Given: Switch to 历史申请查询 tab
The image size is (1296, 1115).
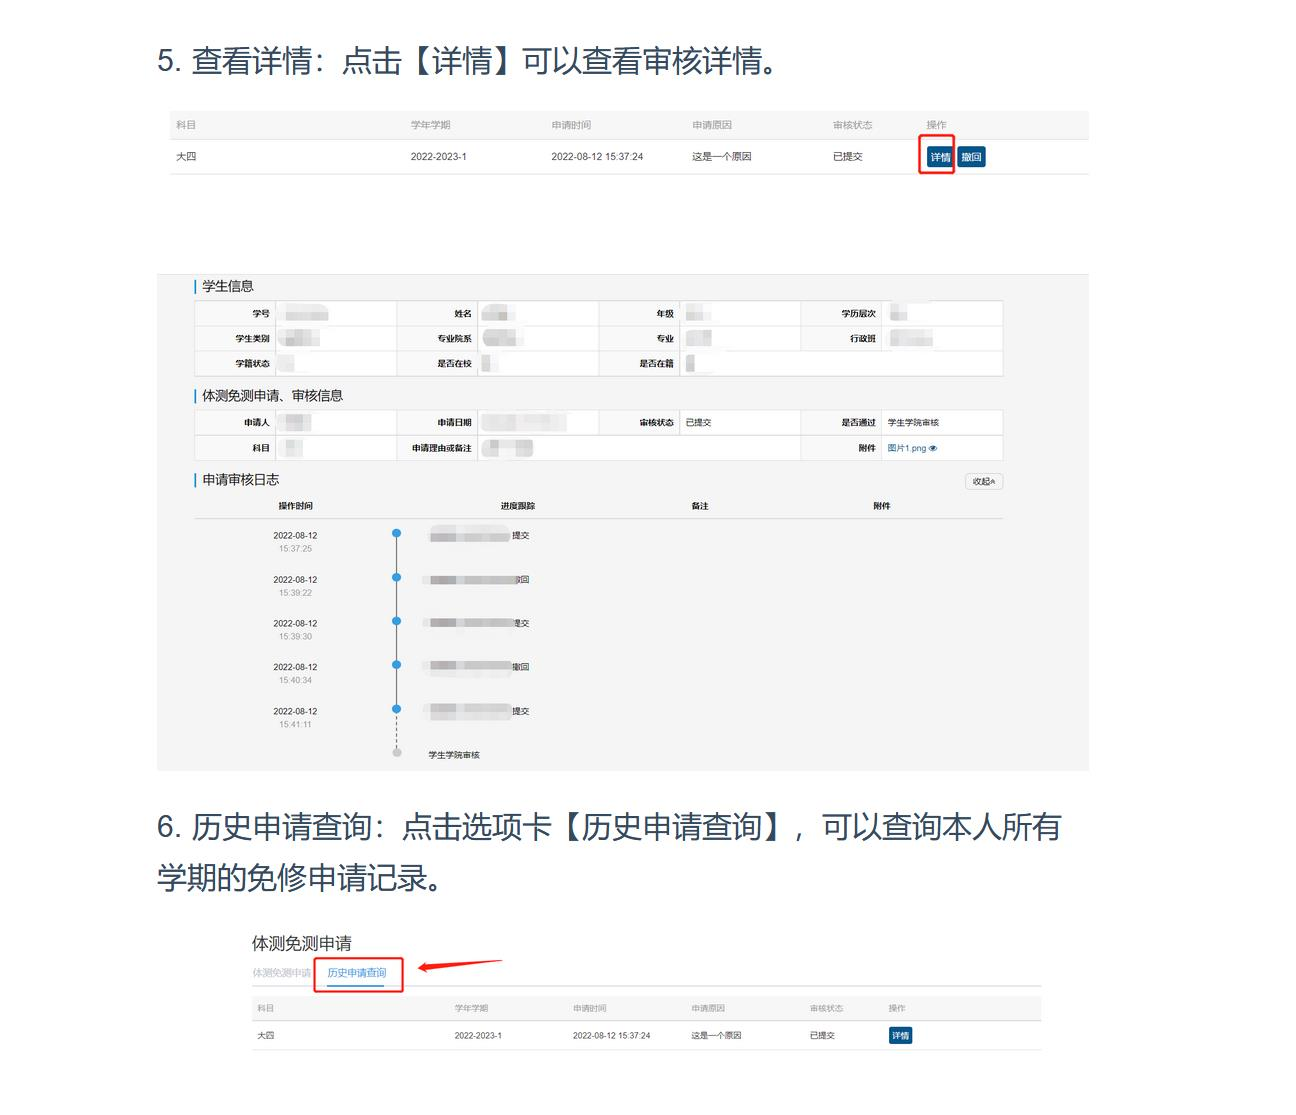Looking at the screenshot, I should (357, 973).
